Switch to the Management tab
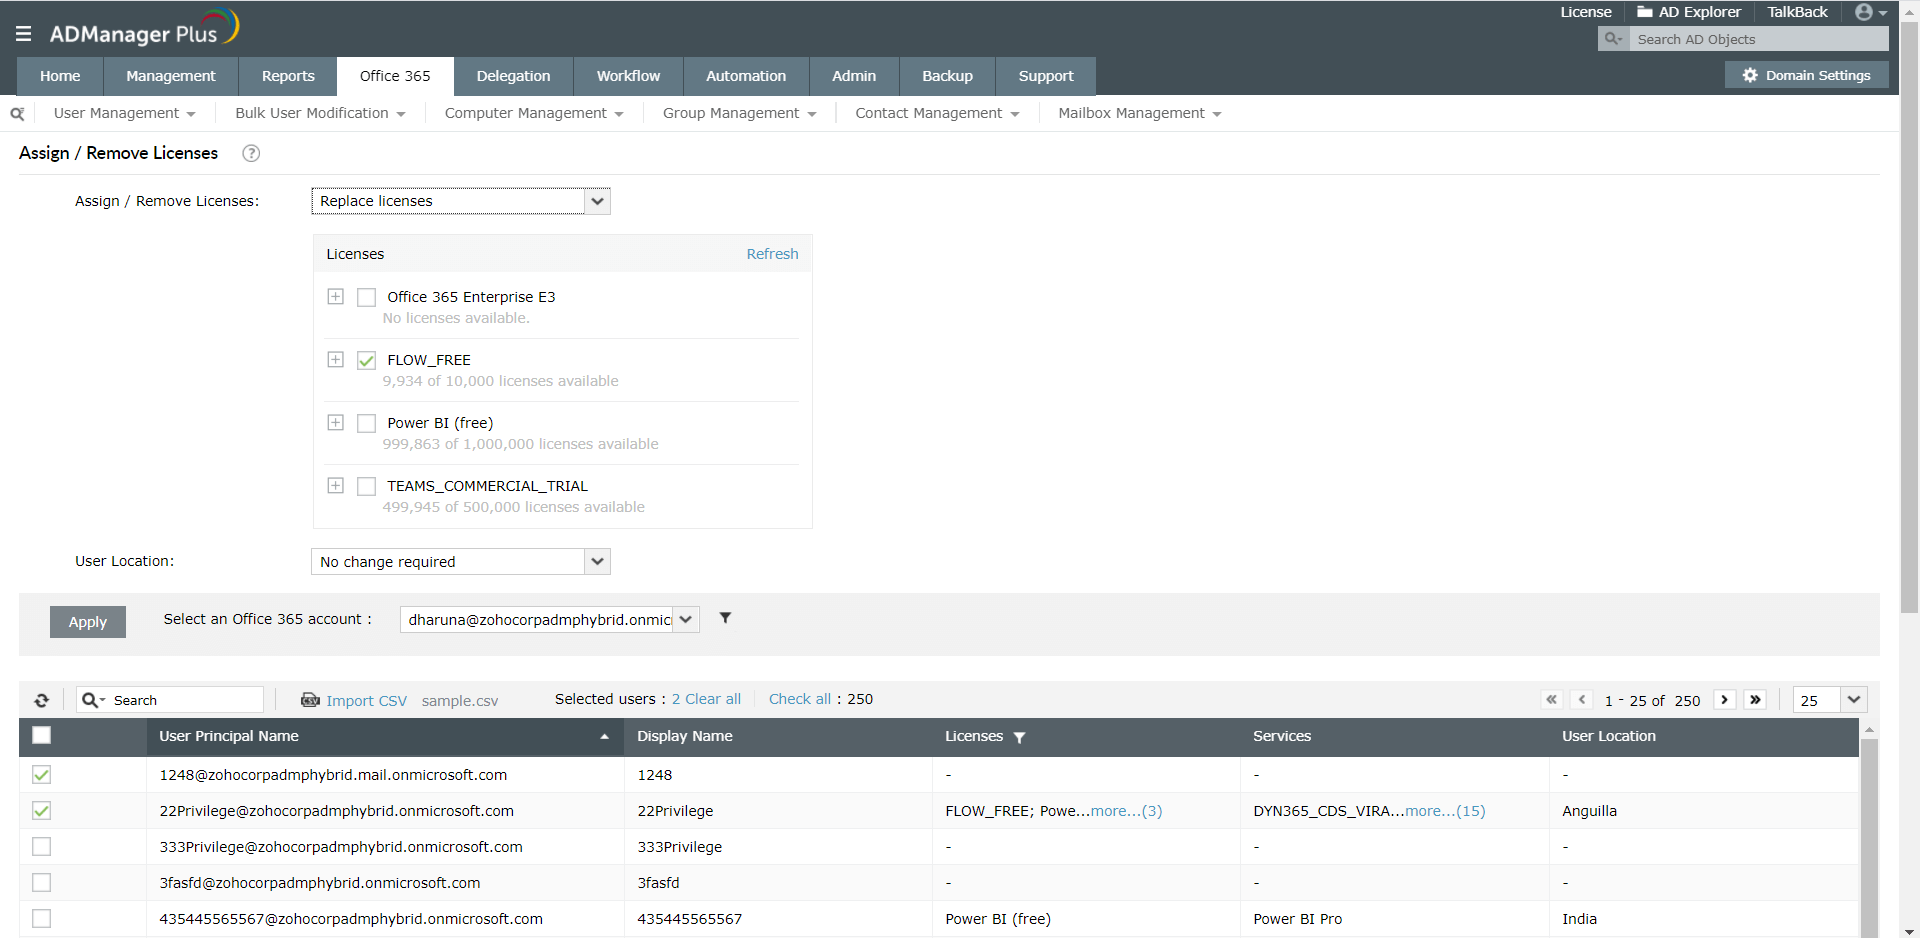Screen dimensions: 1920x938 [171, 76]
